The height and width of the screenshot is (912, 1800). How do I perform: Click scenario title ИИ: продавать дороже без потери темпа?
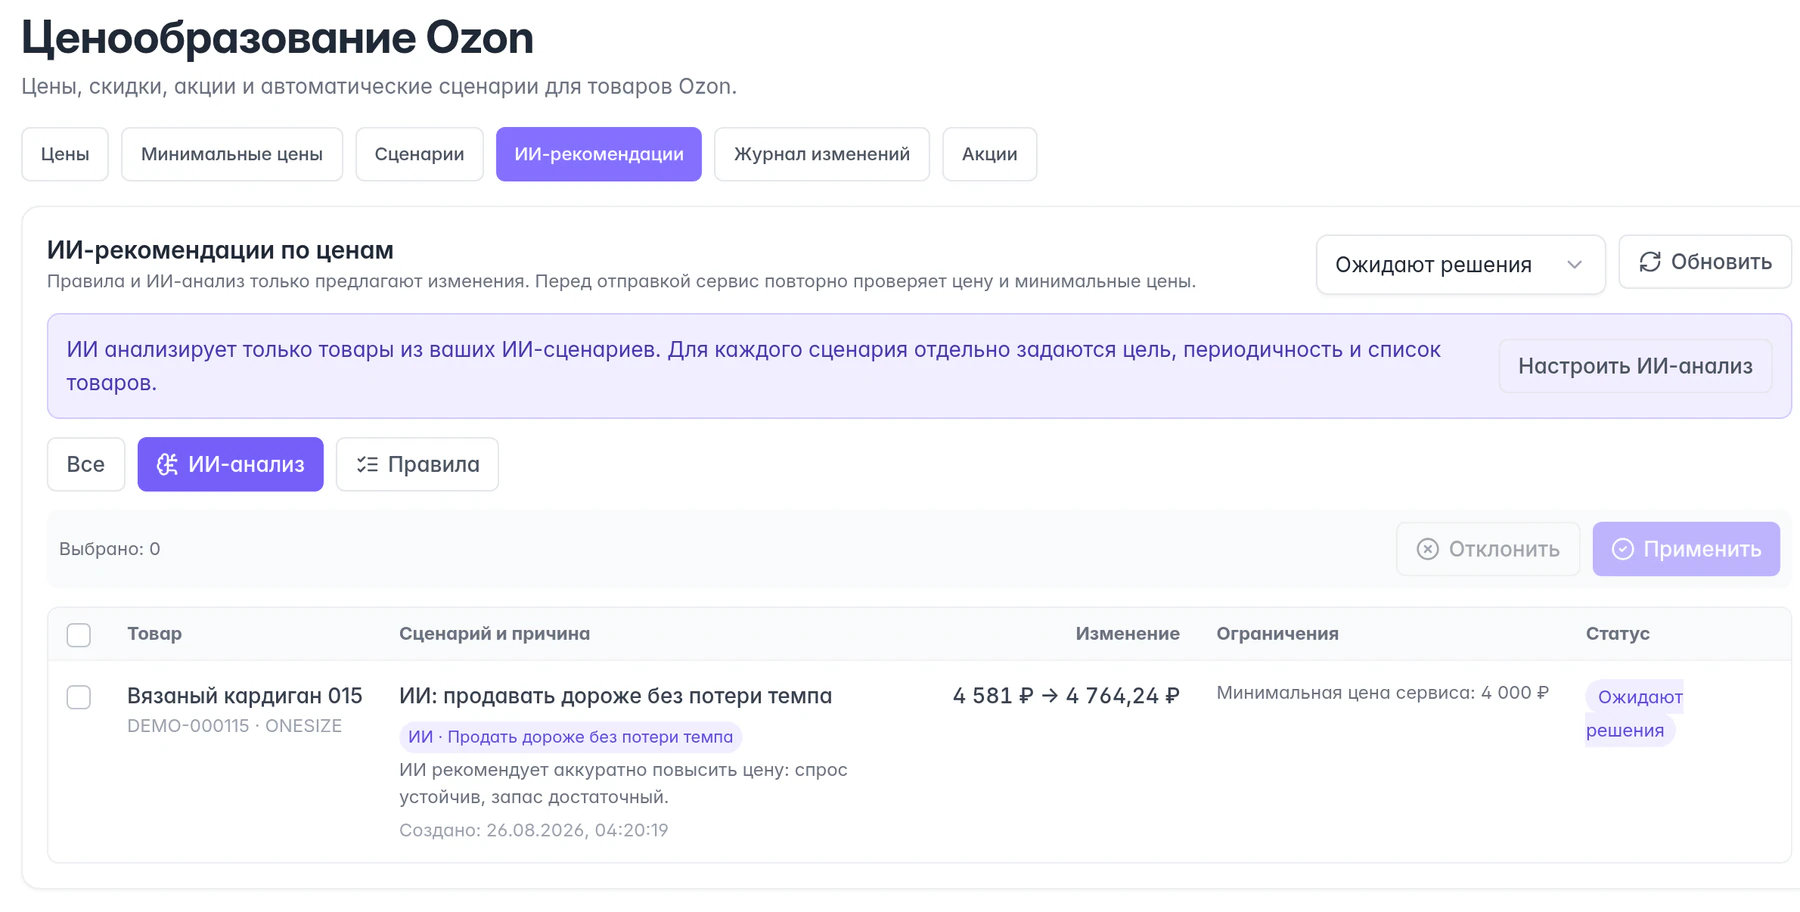coord(616,696)
